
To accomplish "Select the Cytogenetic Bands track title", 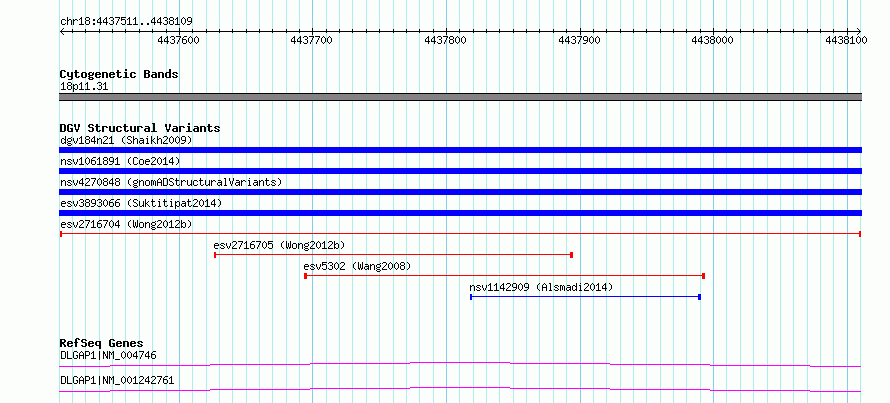I will [119, 74].
